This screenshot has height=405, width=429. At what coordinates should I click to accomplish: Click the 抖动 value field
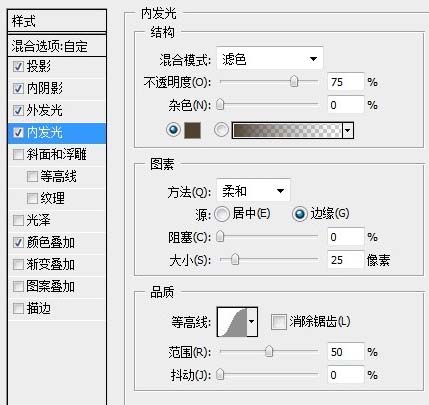click(x=346, y=375)
